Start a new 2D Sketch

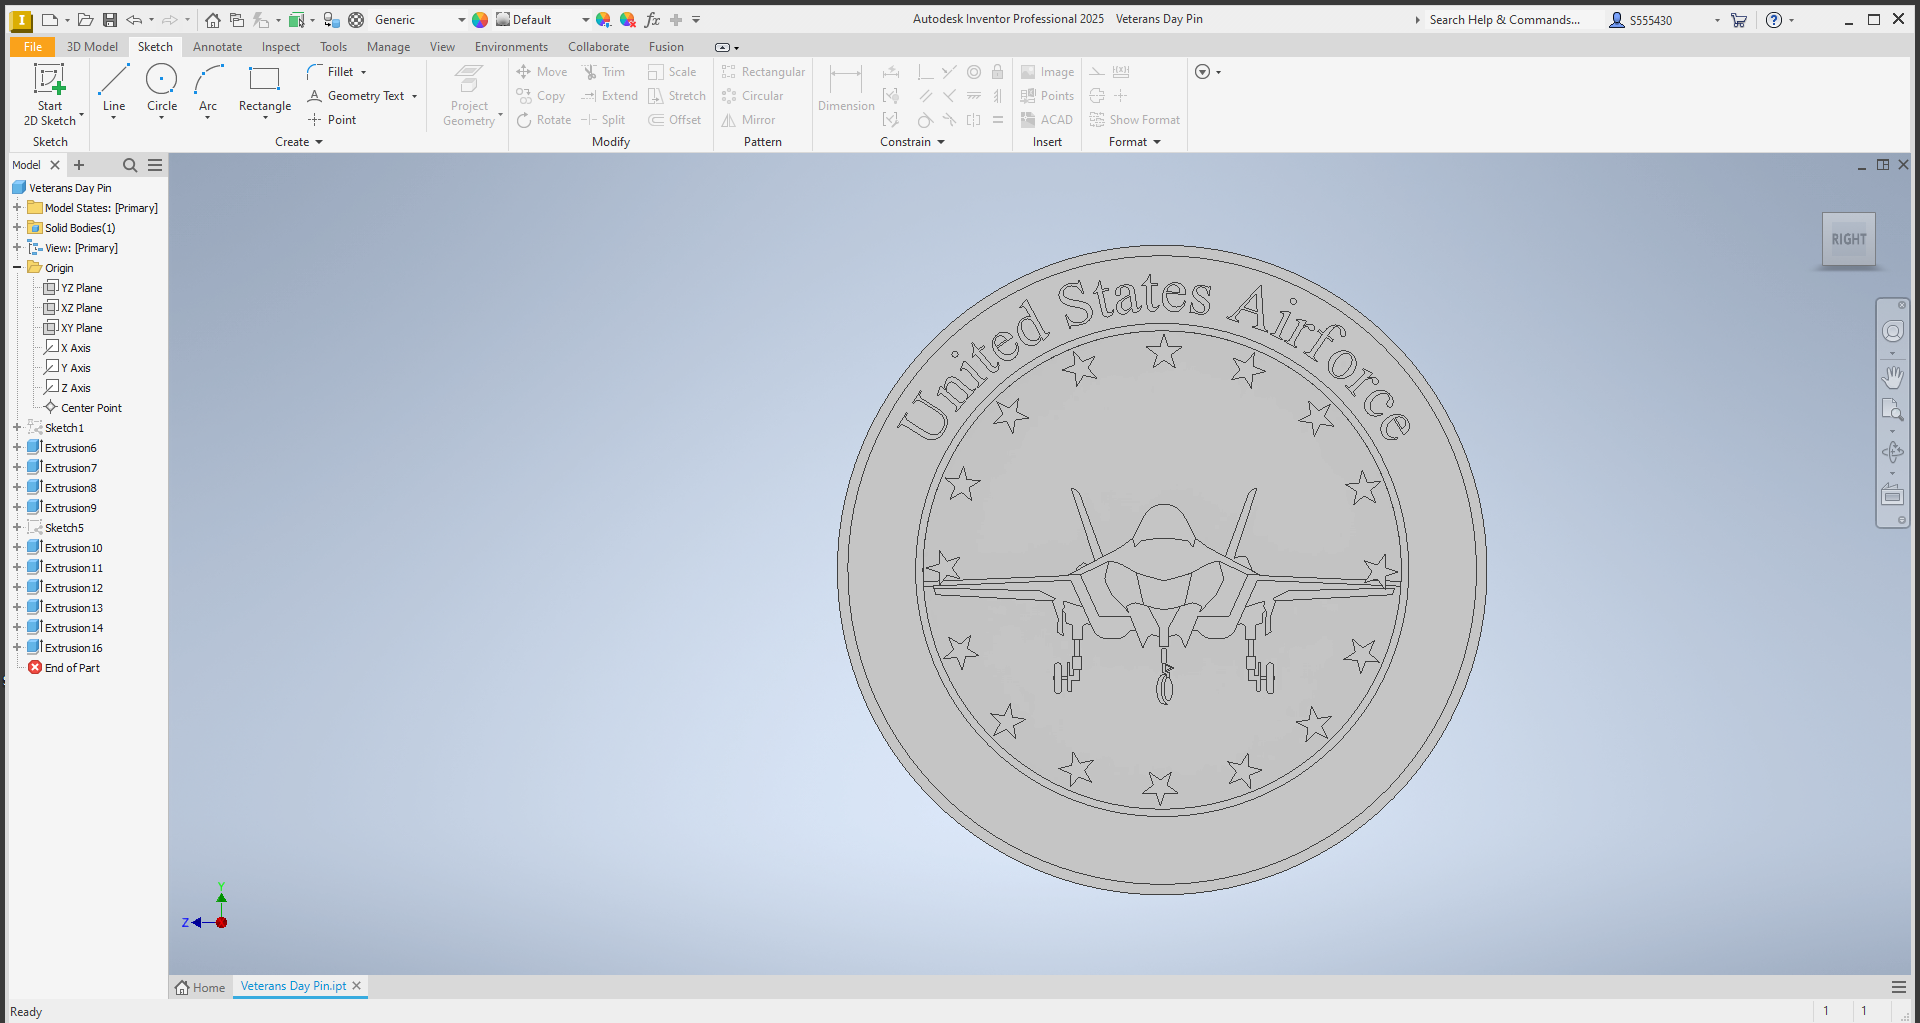(x=49, y=95)
